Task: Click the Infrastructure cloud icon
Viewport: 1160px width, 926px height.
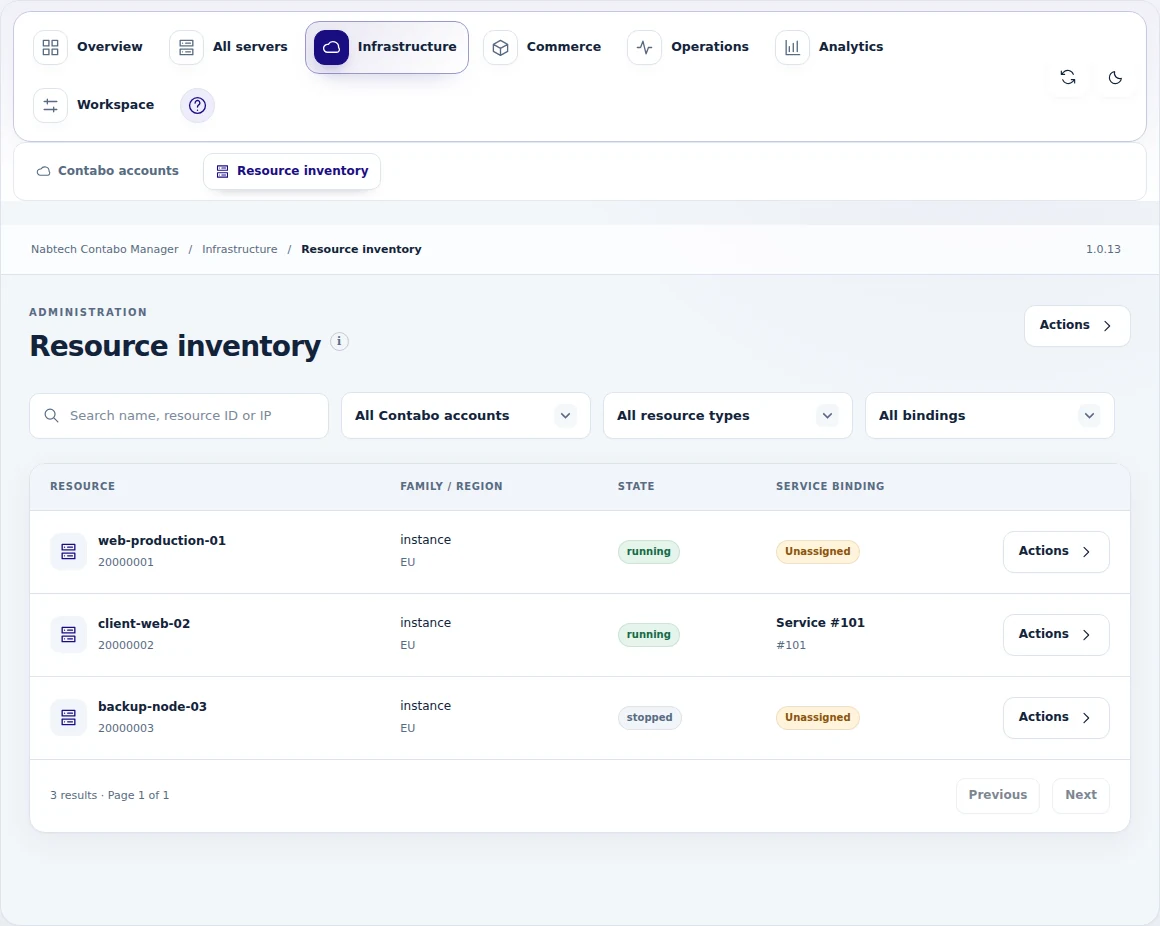Action: click(x=331, y=47)
